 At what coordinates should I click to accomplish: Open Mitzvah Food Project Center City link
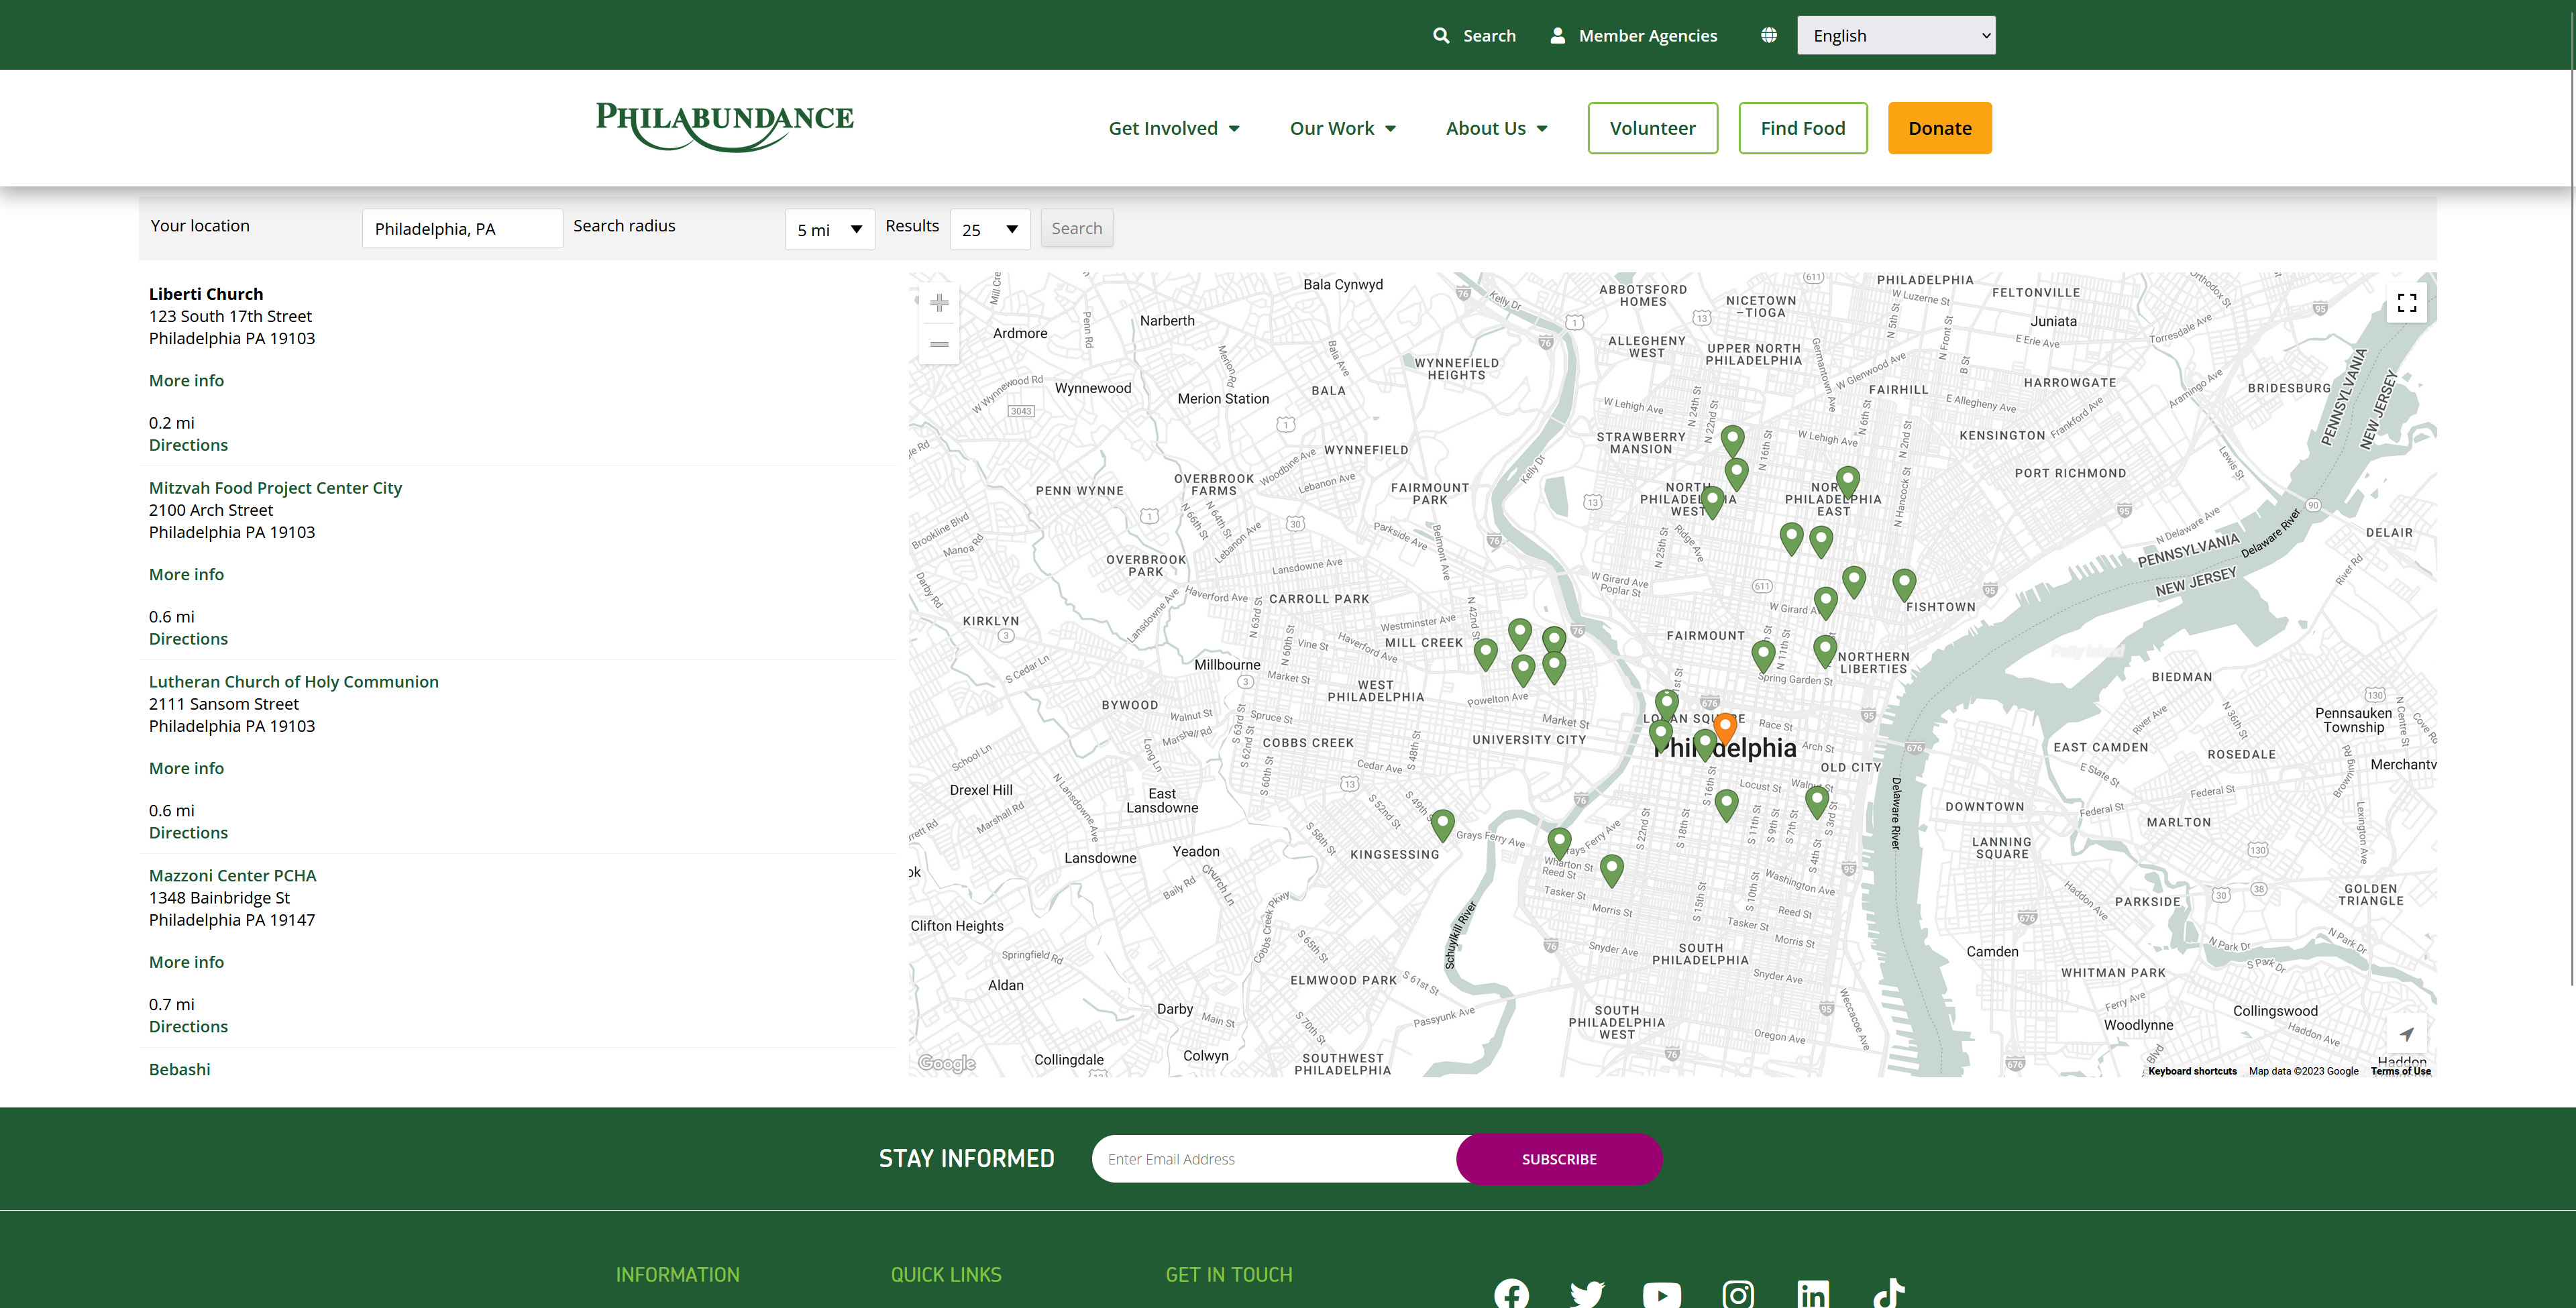275,488
